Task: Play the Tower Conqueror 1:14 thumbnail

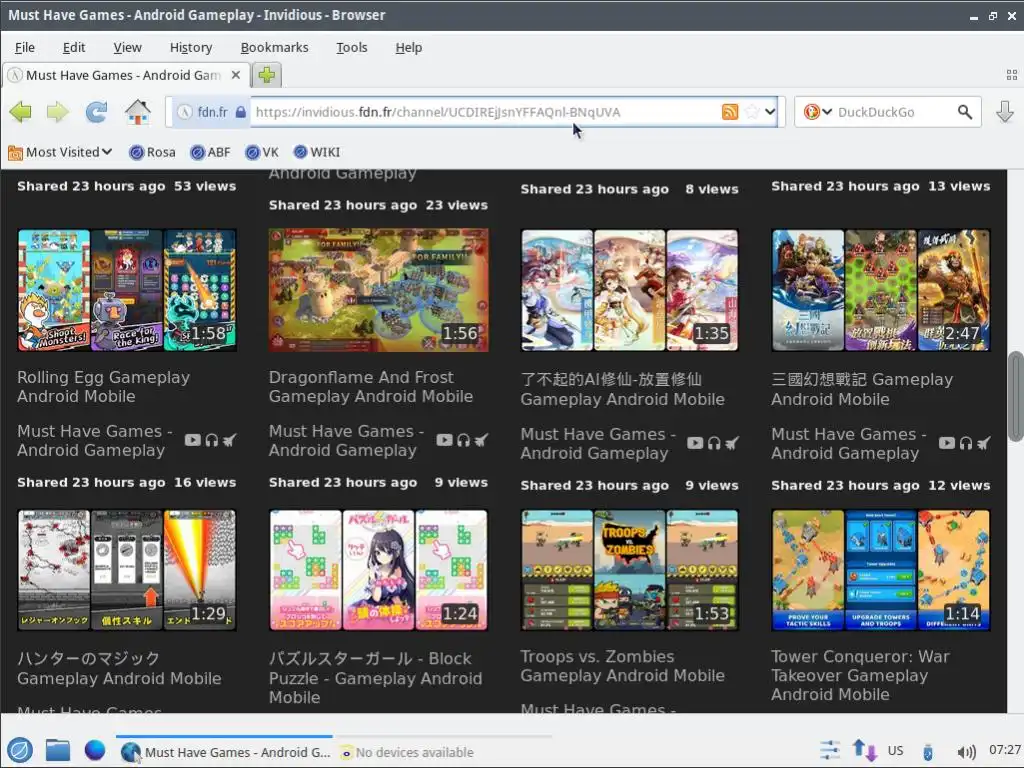Action: point(881,570)
